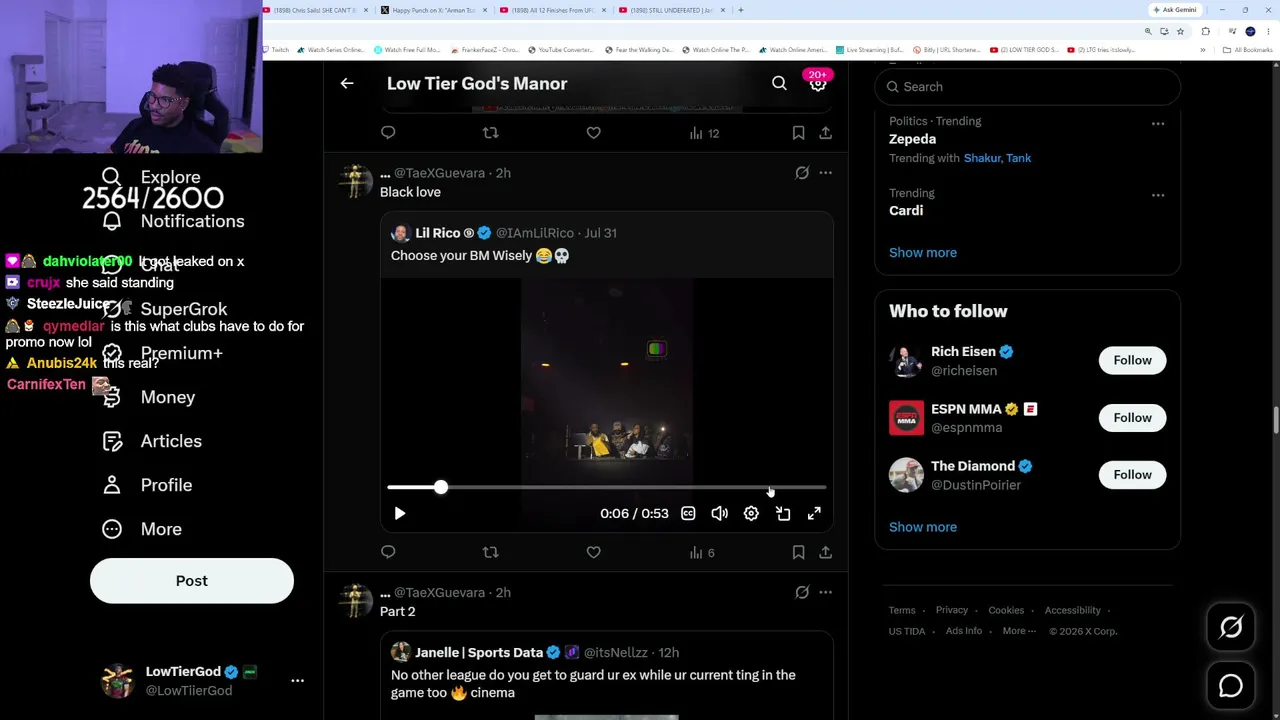Image resolution: width=1280 pixels, height=720 pixels.
Task: Bookmark the post with 12 views
Action: [x=798, y=133]
